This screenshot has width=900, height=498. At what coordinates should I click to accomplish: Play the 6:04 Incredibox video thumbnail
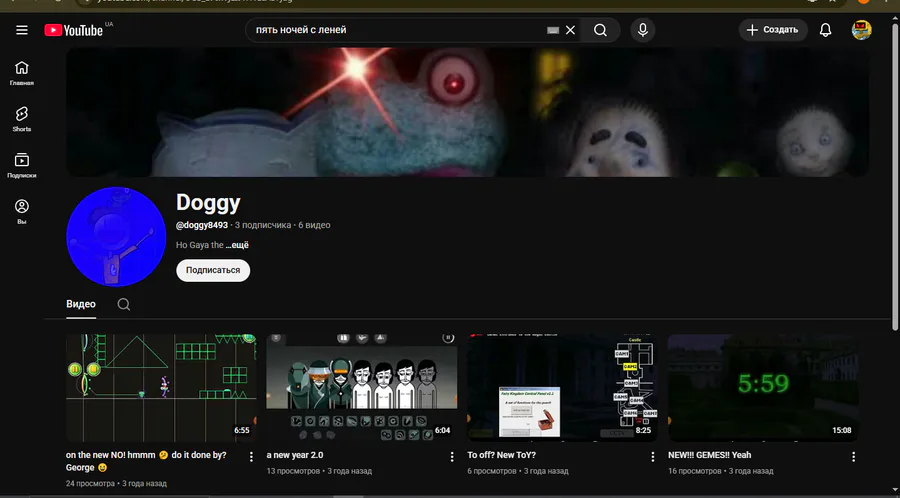pyautogui.click(x=362, y=388)
